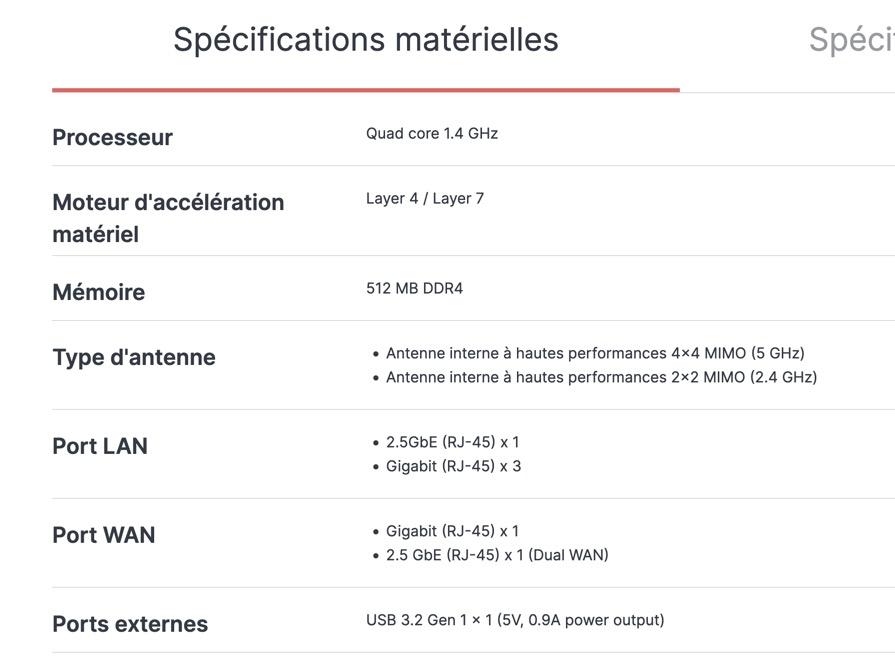Click the 512 MB DDR4 value
This screenshot has width=895, height=662.
(x=414, y=289)
